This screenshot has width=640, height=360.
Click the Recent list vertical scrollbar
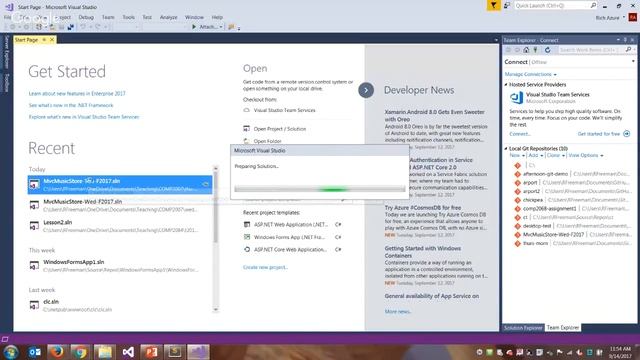(216, 239)
